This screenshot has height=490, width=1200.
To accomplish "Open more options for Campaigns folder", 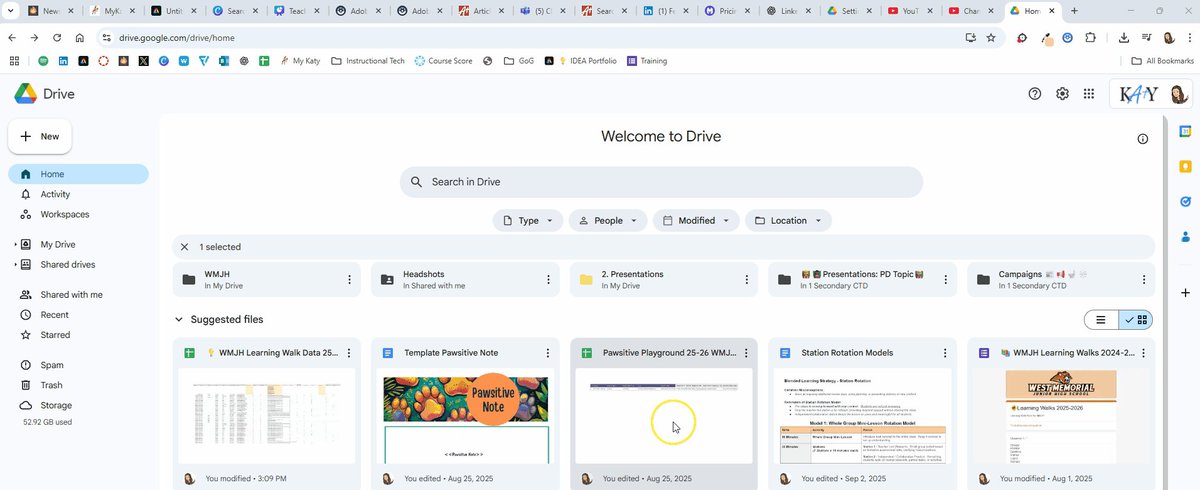I will [1144, 280].
